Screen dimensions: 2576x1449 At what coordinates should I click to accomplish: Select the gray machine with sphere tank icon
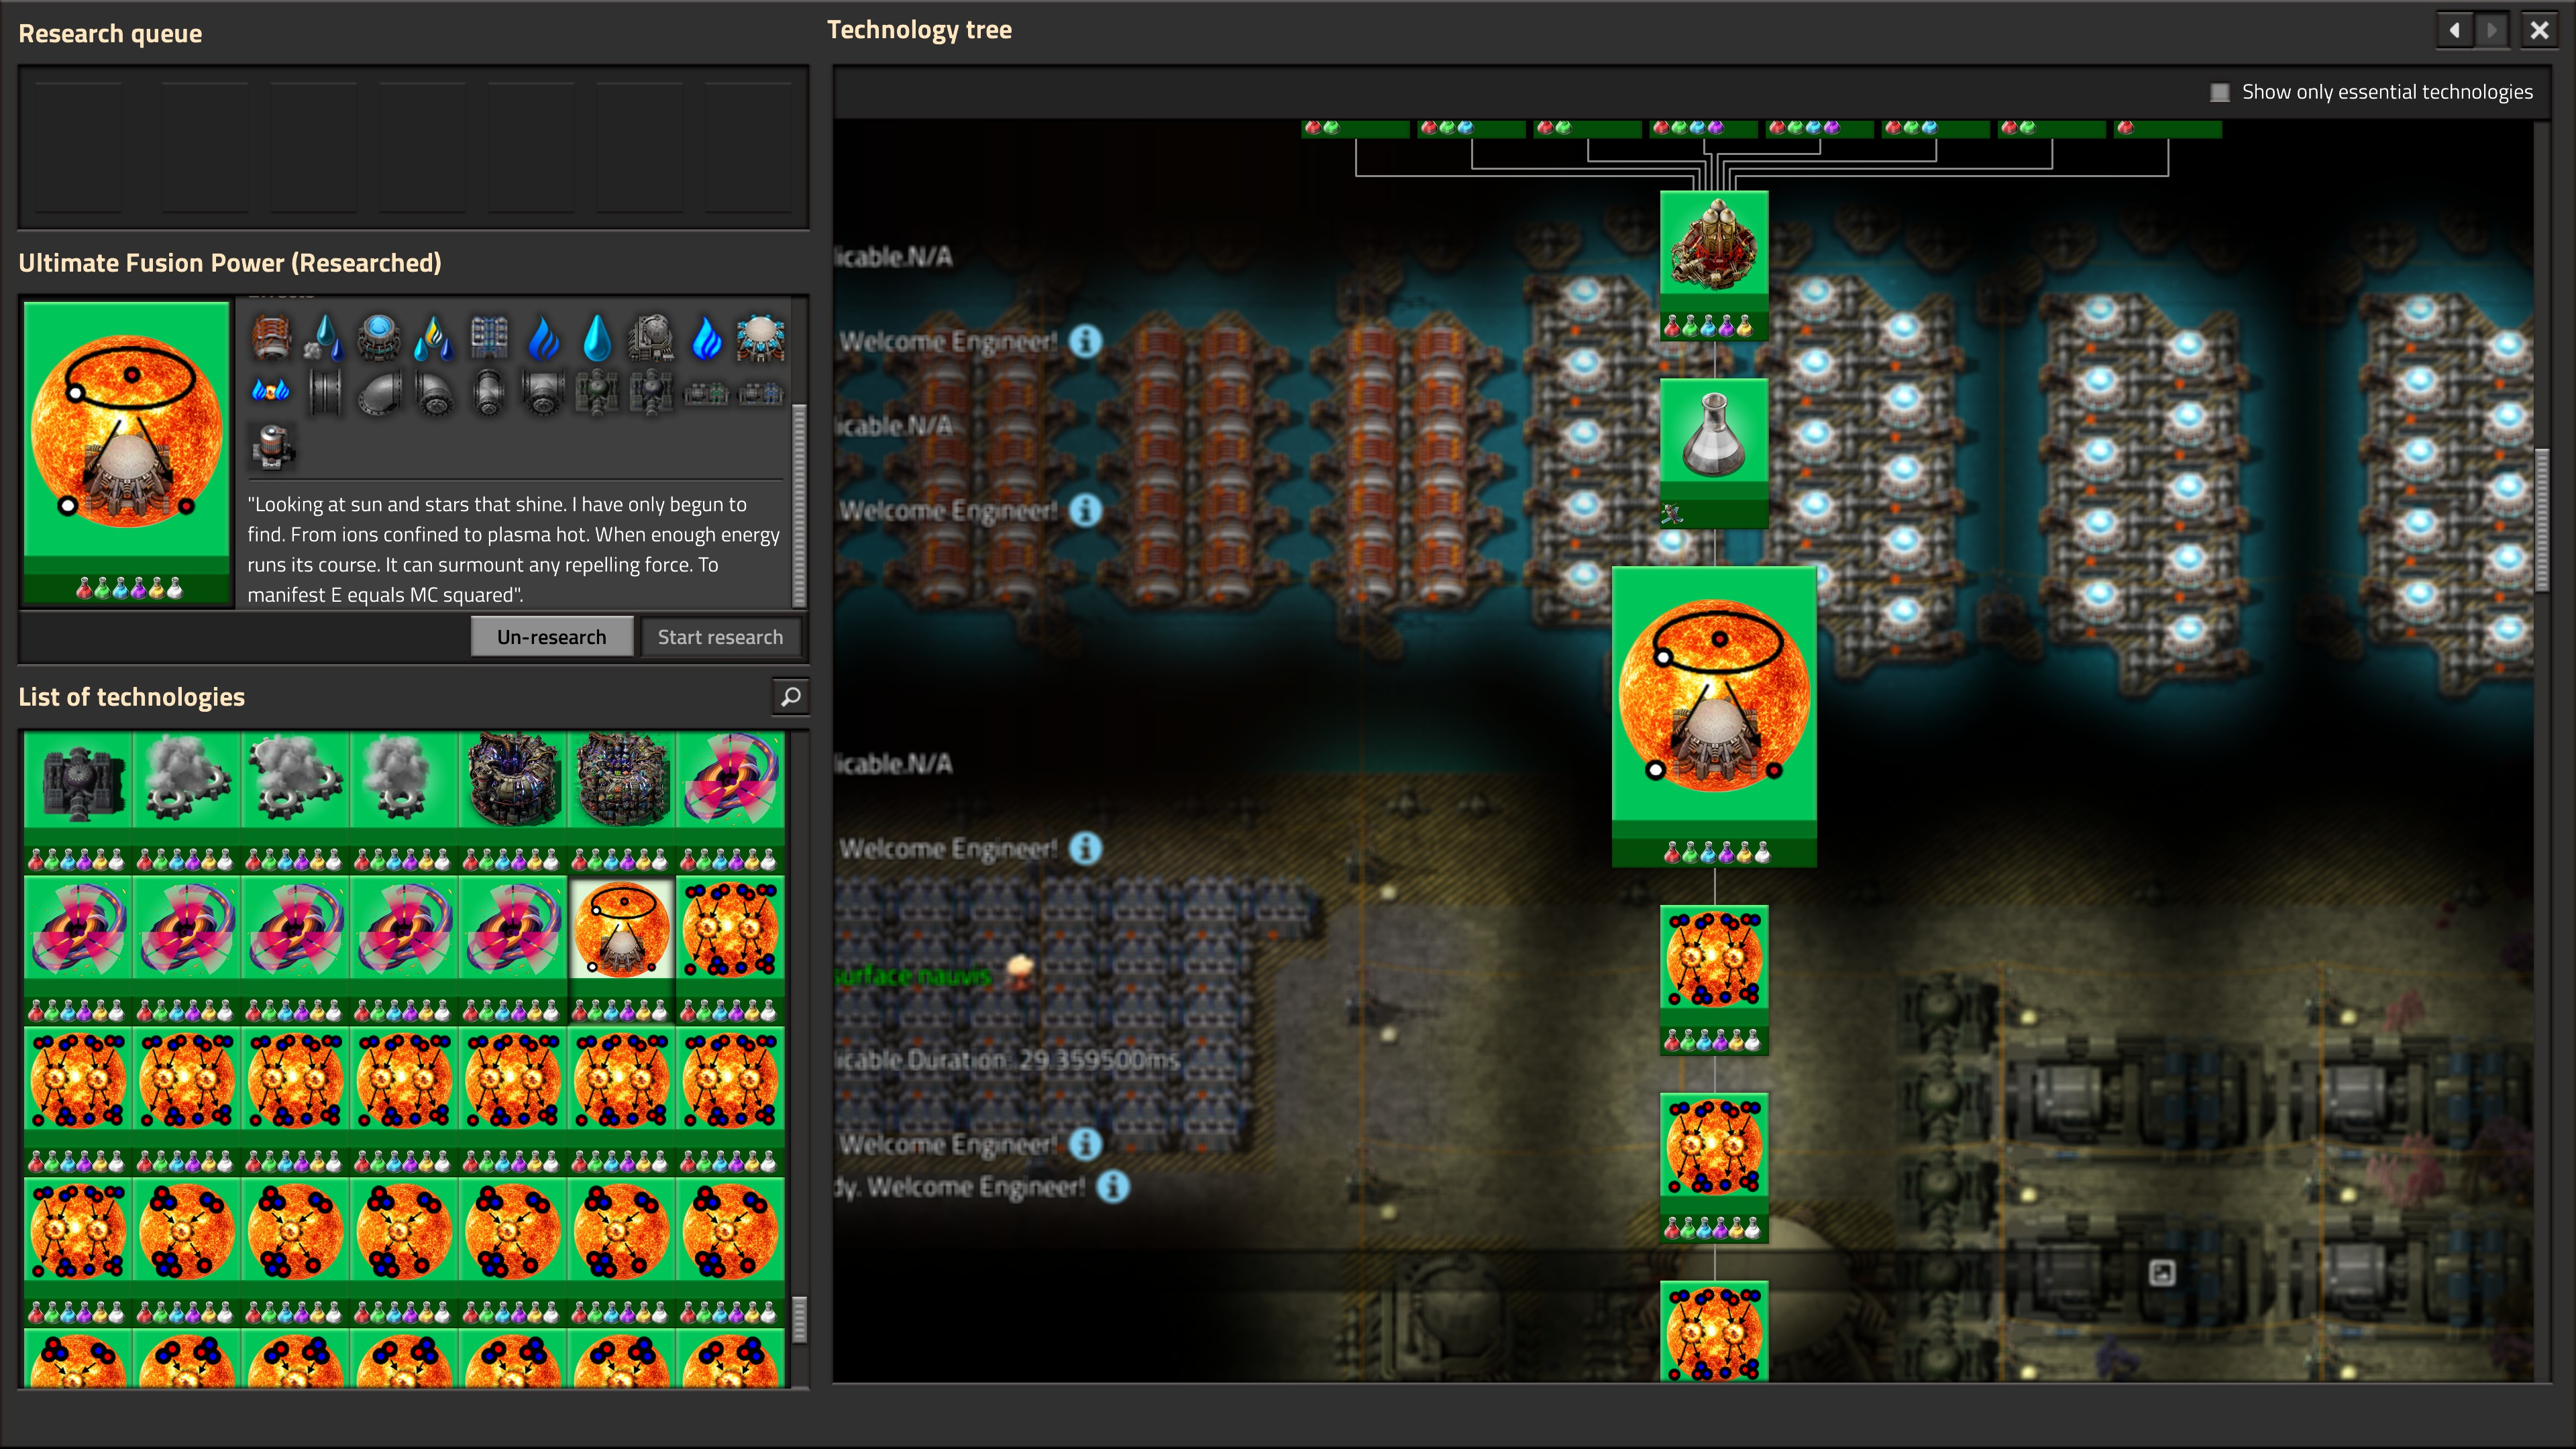652,338
